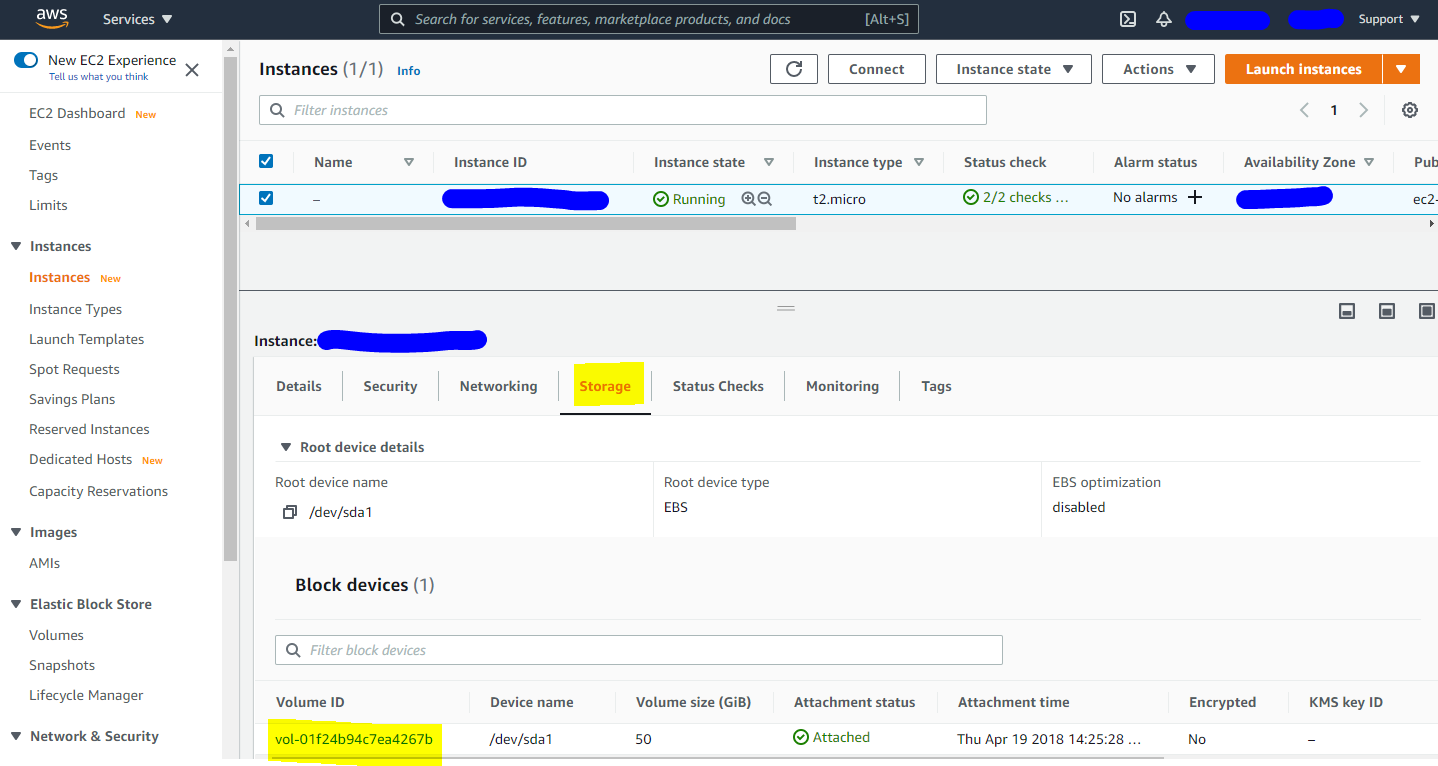Collapse the Images sidebar section

pyautogui.click(x=16, y=532)
